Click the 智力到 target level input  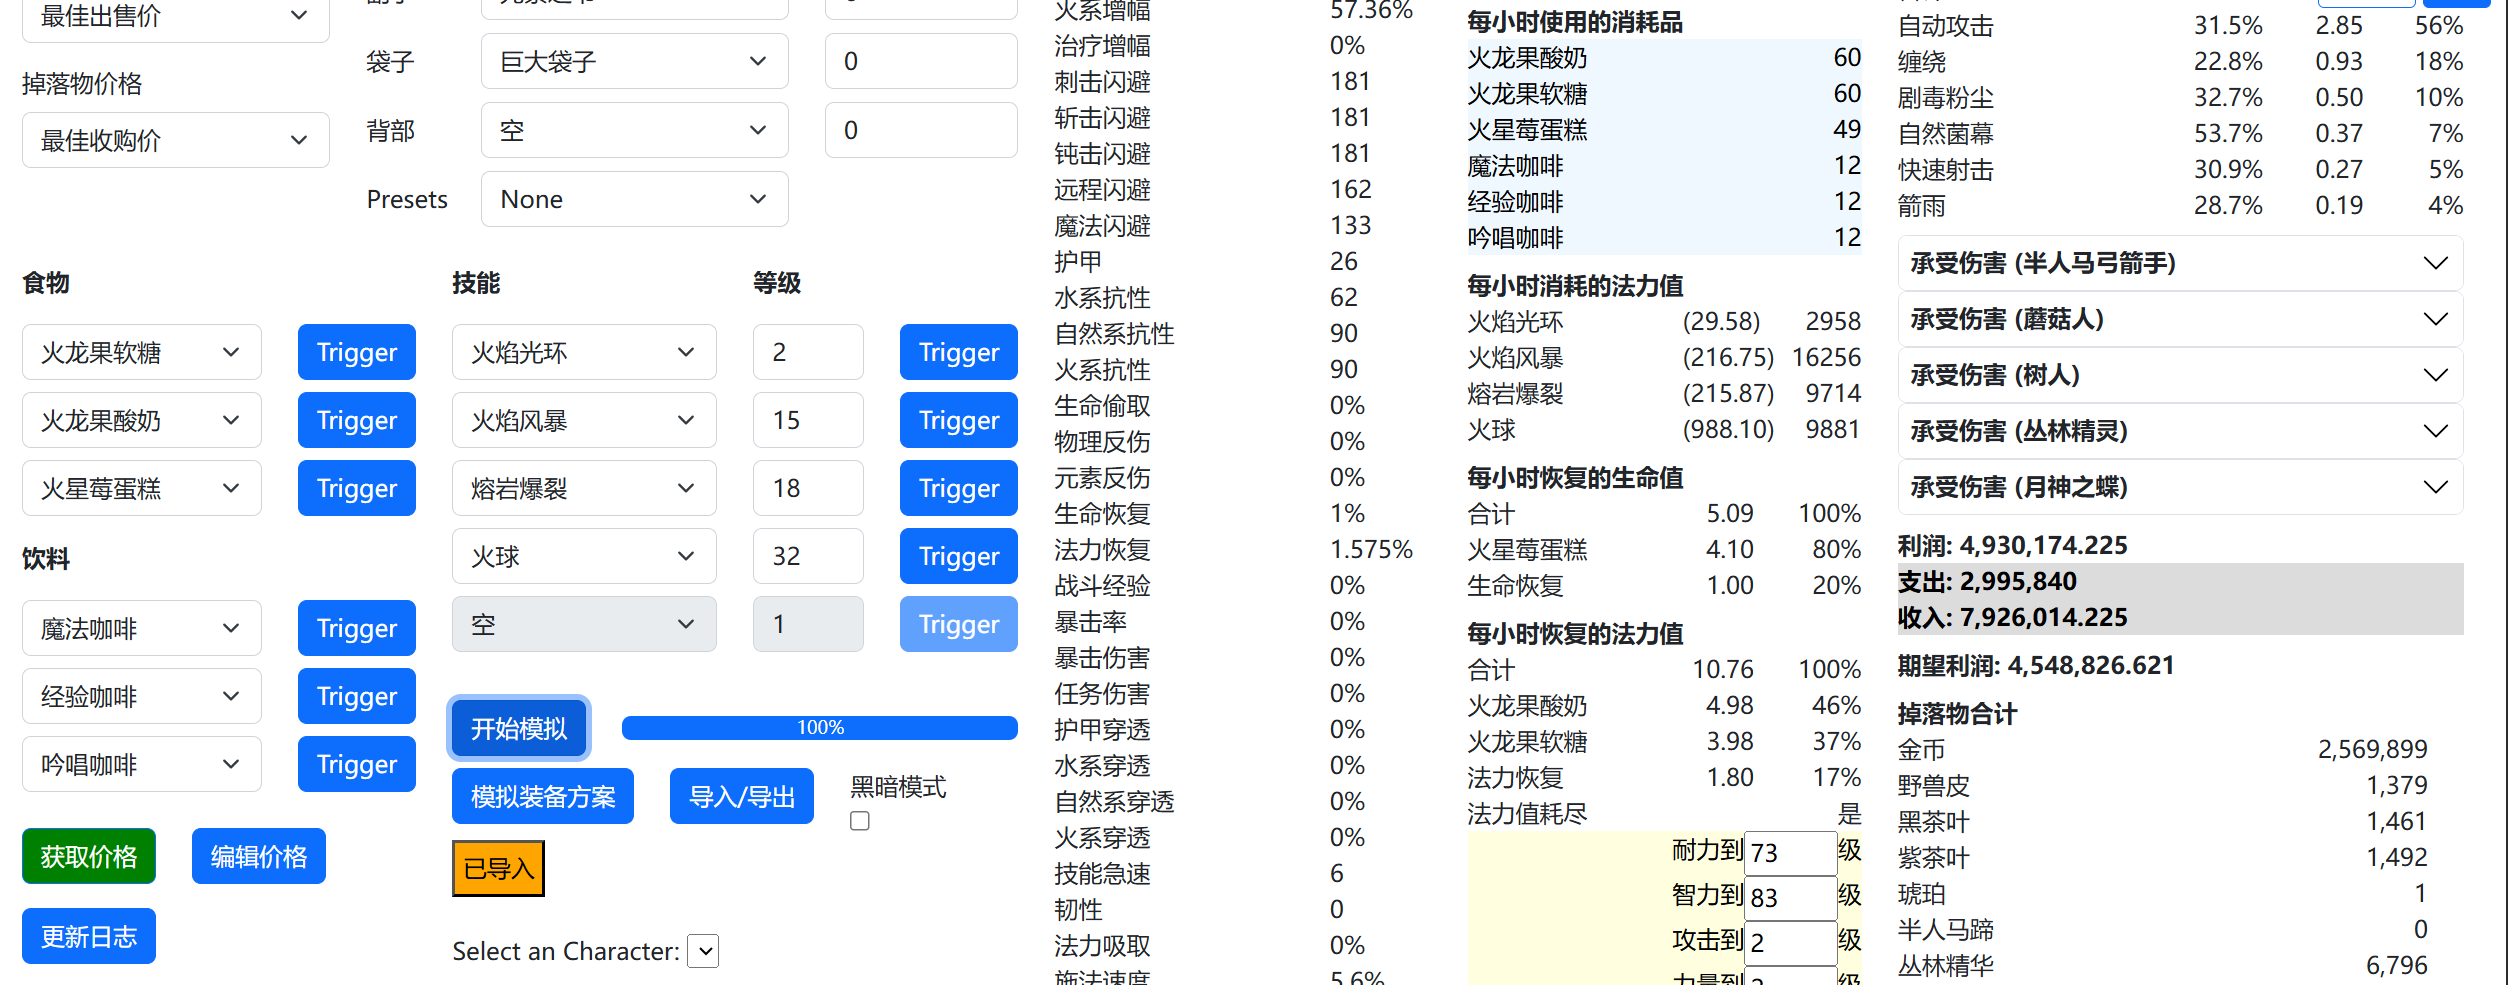1789,897
